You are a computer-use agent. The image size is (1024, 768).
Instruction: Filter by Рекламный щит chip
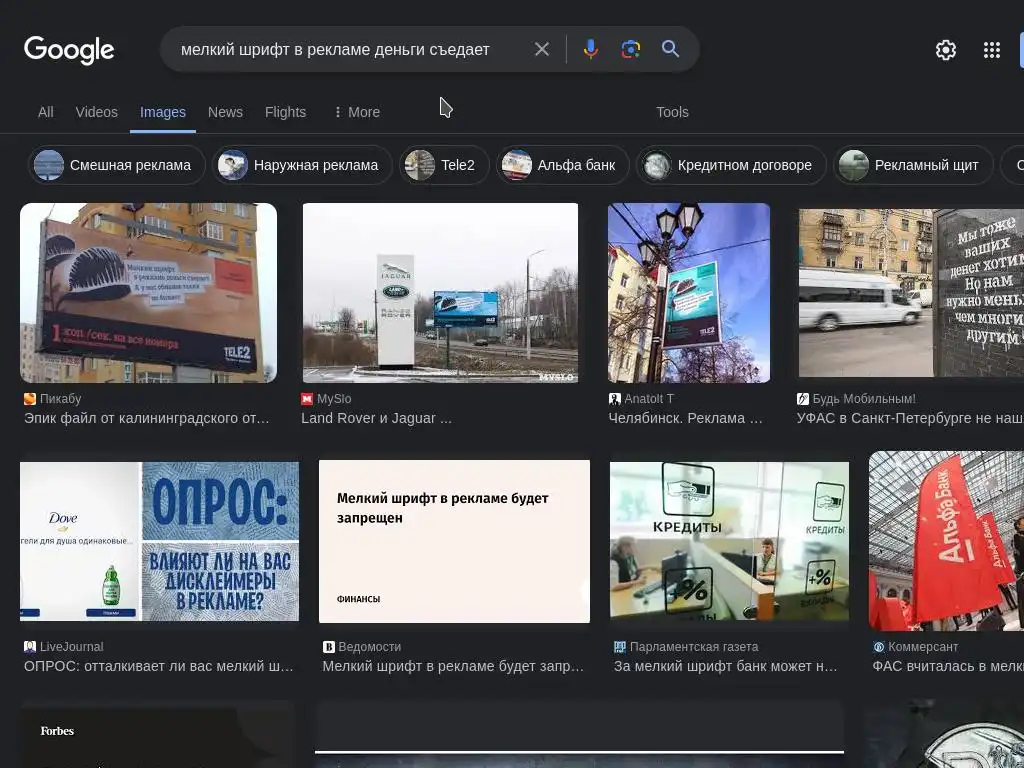(913, 165)
